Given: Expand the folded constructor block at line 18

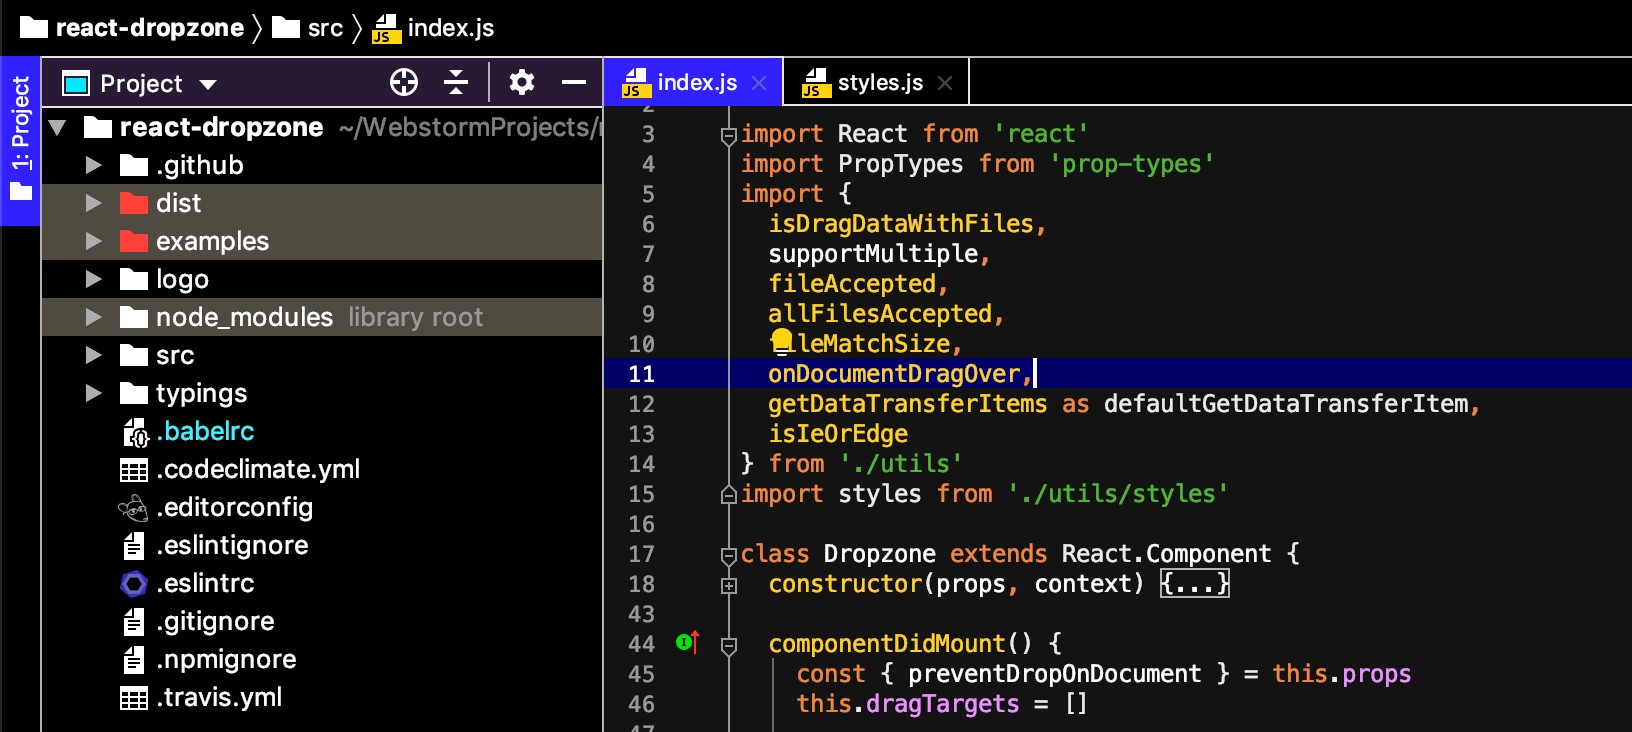Looking at the screenshot, I should click(x=729, y=586).
